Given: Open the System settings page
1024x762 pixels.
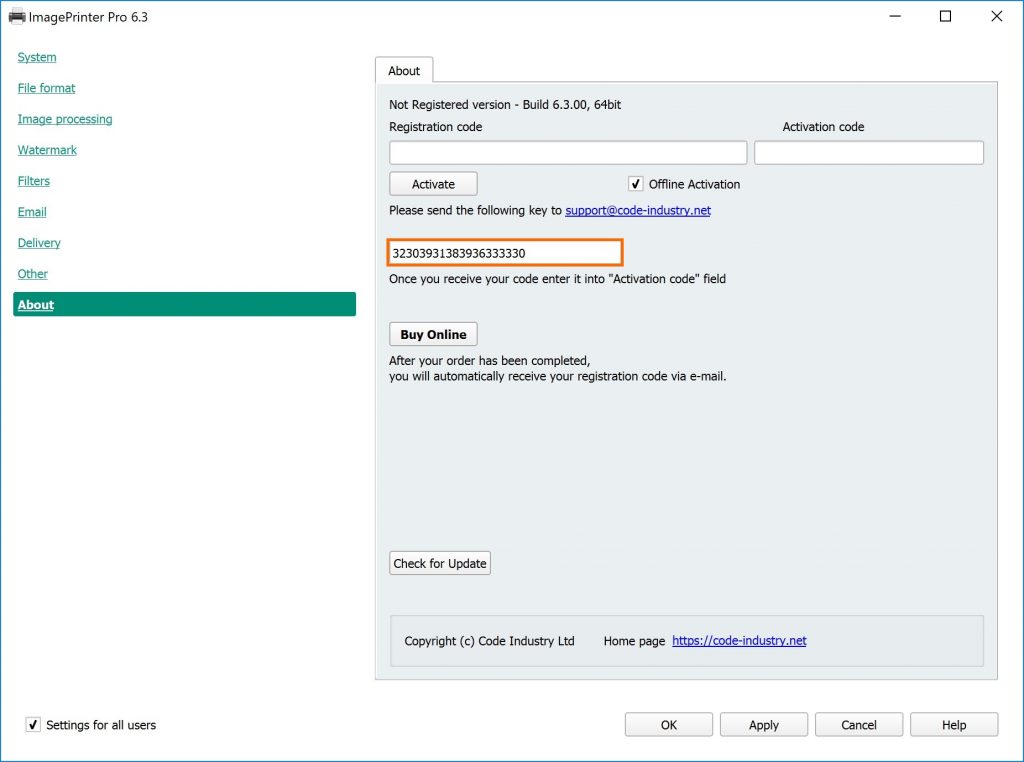Looking at the screenshot, I should (36, 57).
